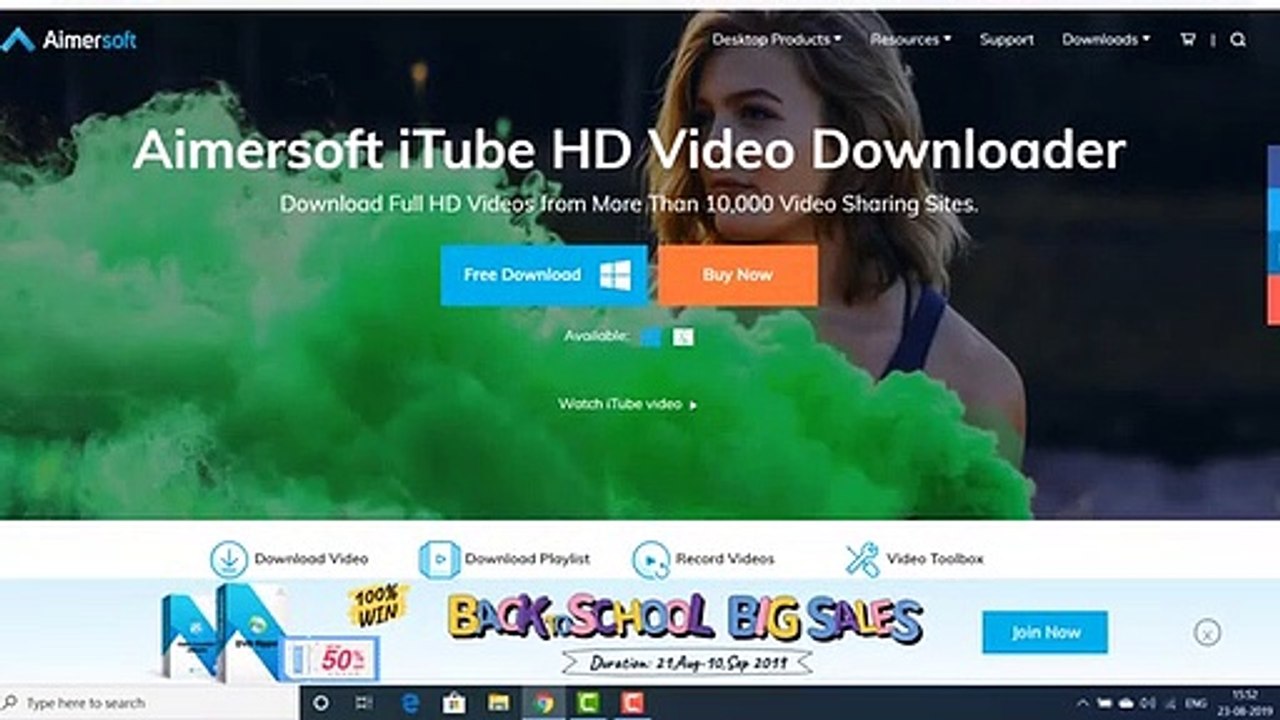Click the Windows taskbar search box
The width and height of the screenshot is (1280, 720).
click(150, 703)
